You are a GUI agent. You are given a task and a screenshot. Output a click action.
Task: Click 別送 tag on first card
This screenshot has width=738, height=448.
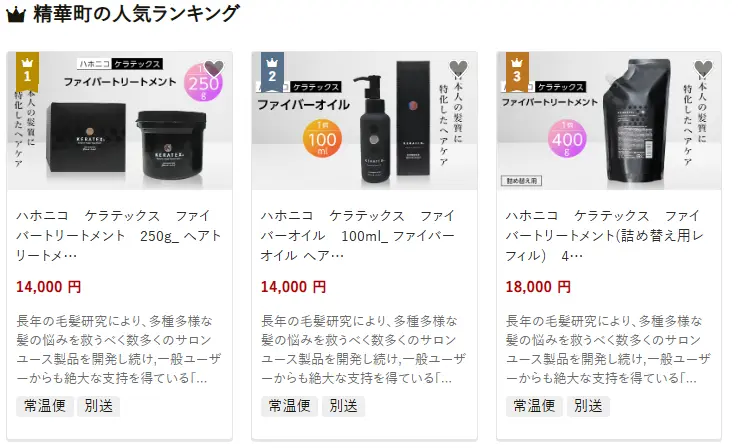tap(99, 406)
